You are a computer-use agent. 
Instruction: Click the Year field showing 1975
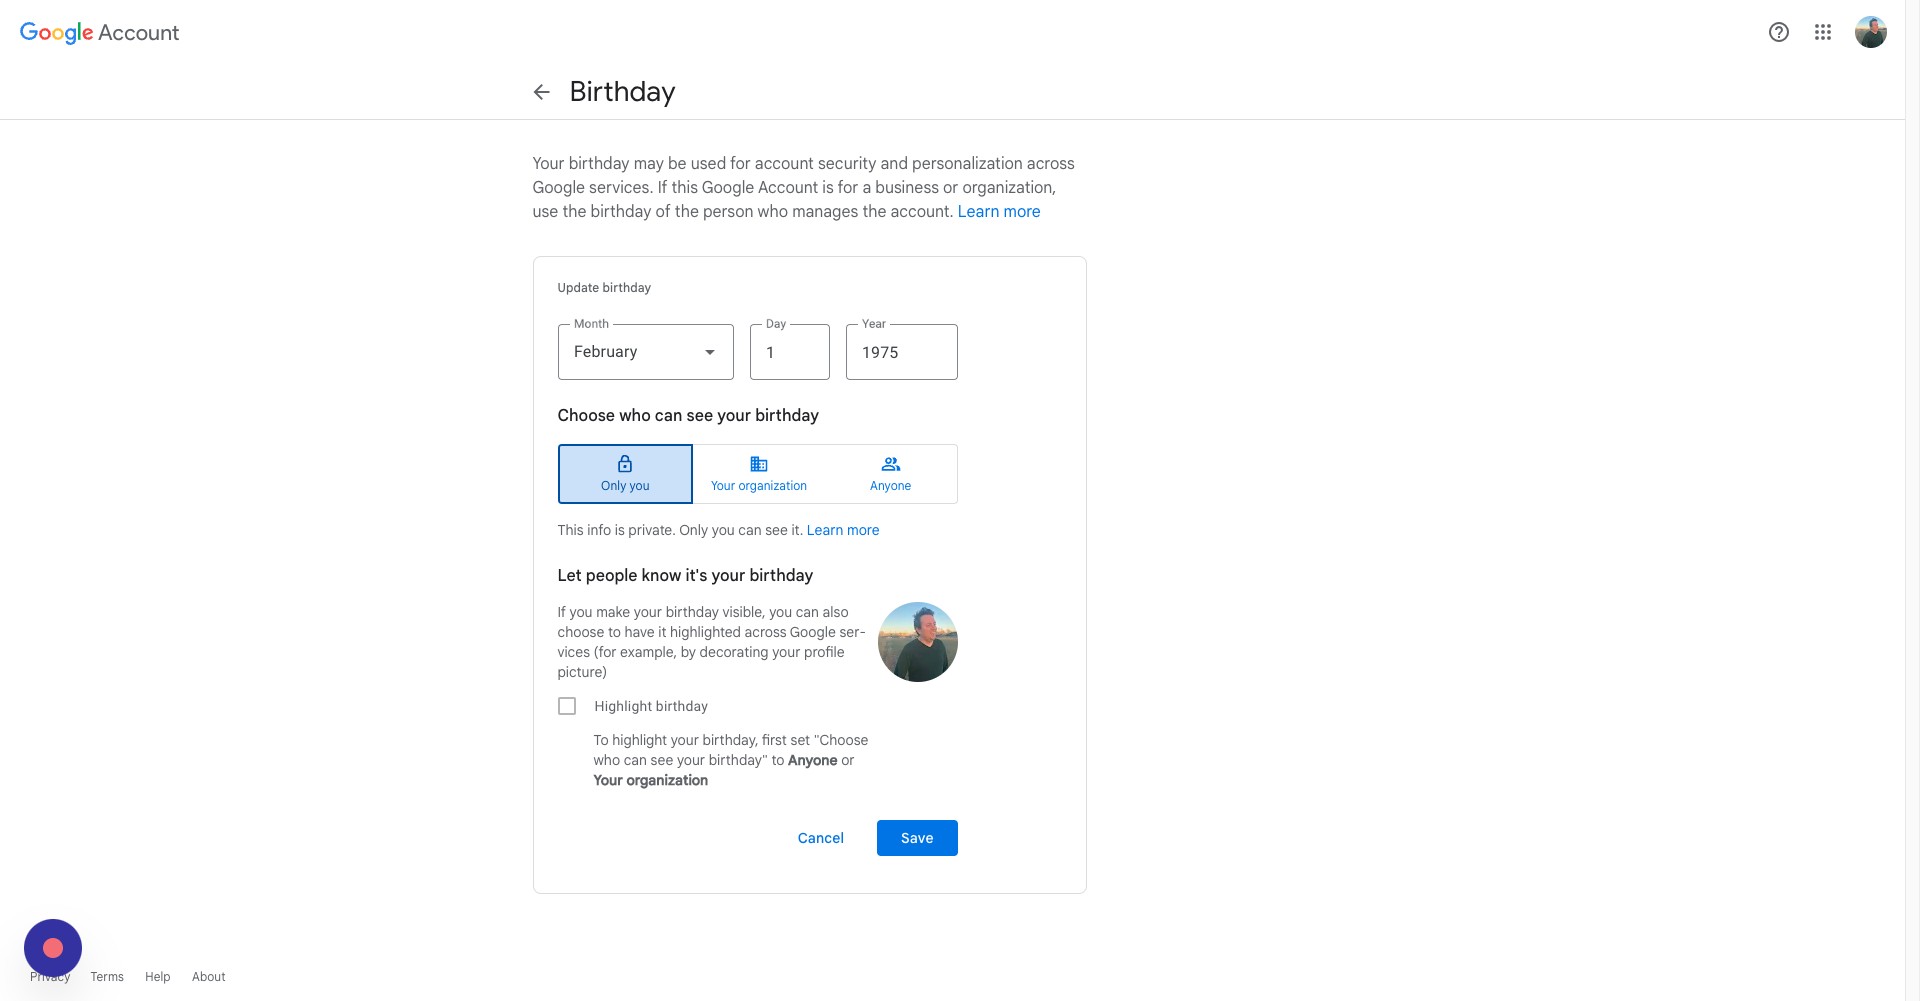[x=901, y=352]
